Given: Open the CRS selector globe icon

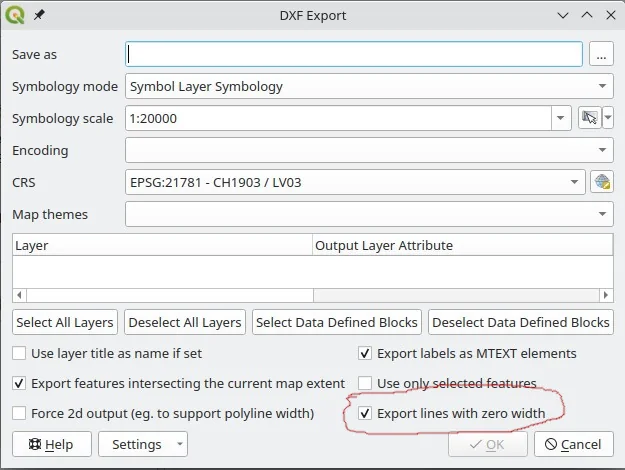Looking at the screenshot, I should 601,182.
